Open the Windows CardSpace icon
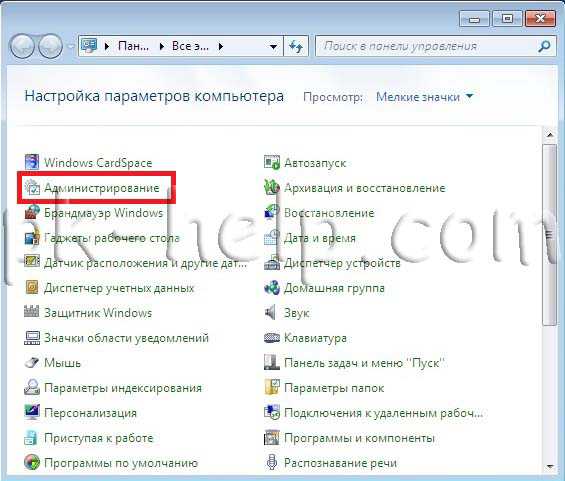The image size is (565, 481). click(32, 162)
